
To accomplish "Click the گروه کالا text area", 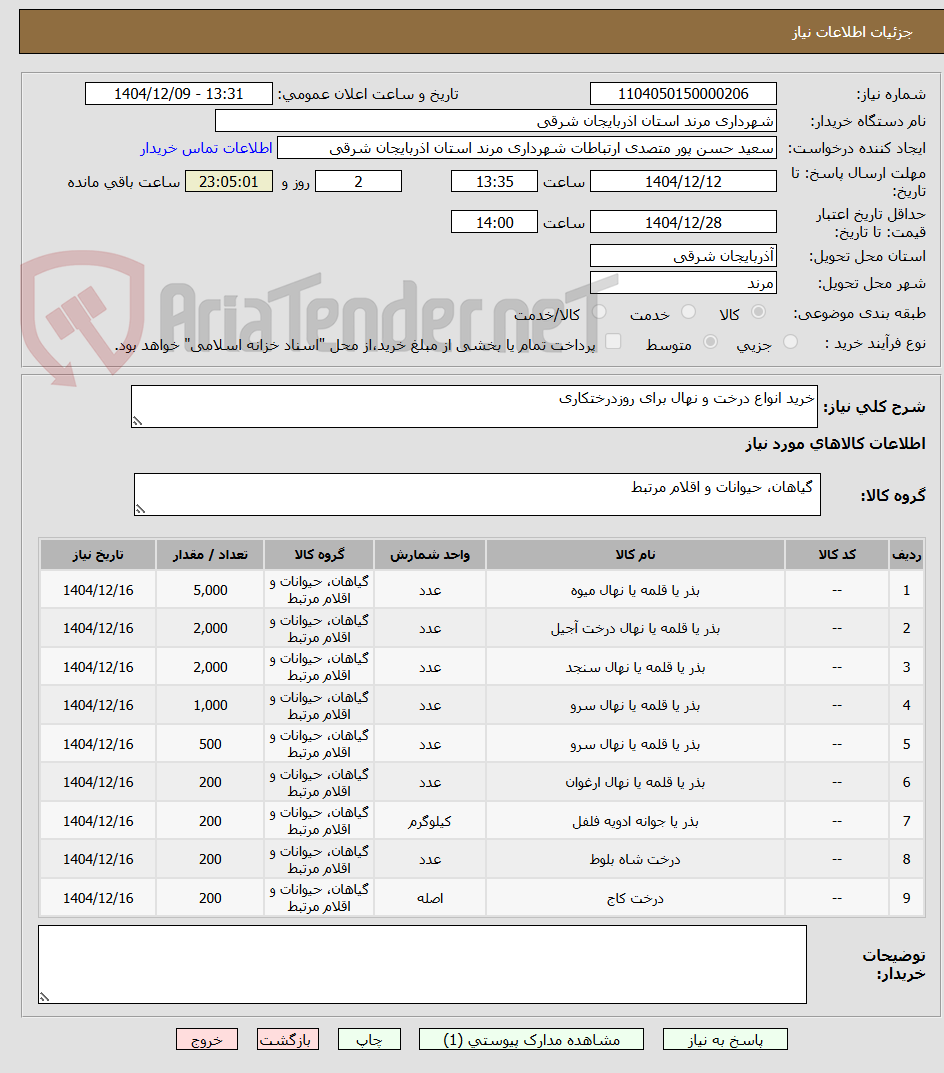I will coord(477,494).
